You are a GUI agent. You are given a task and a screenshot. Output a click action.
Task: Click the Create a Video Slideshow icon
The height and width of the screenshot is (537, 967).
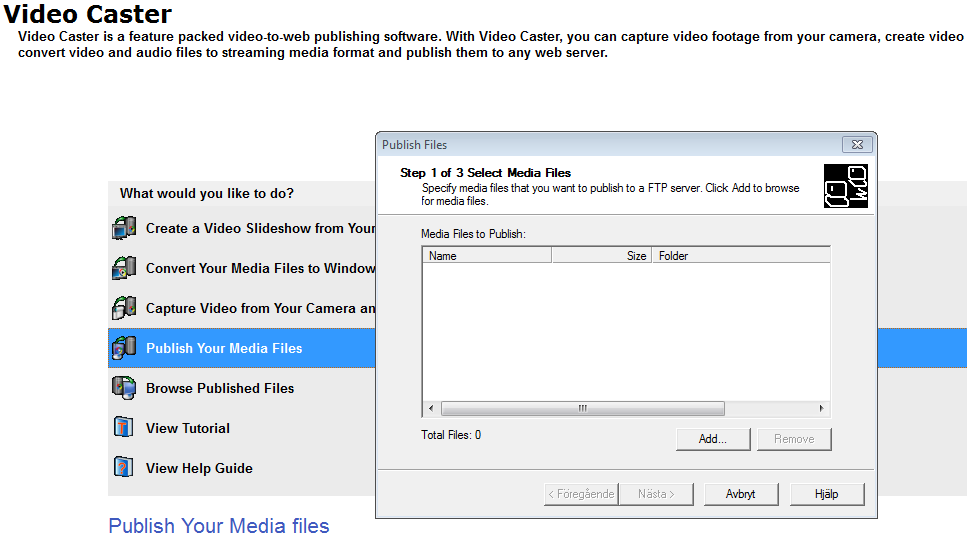[123, 228]
